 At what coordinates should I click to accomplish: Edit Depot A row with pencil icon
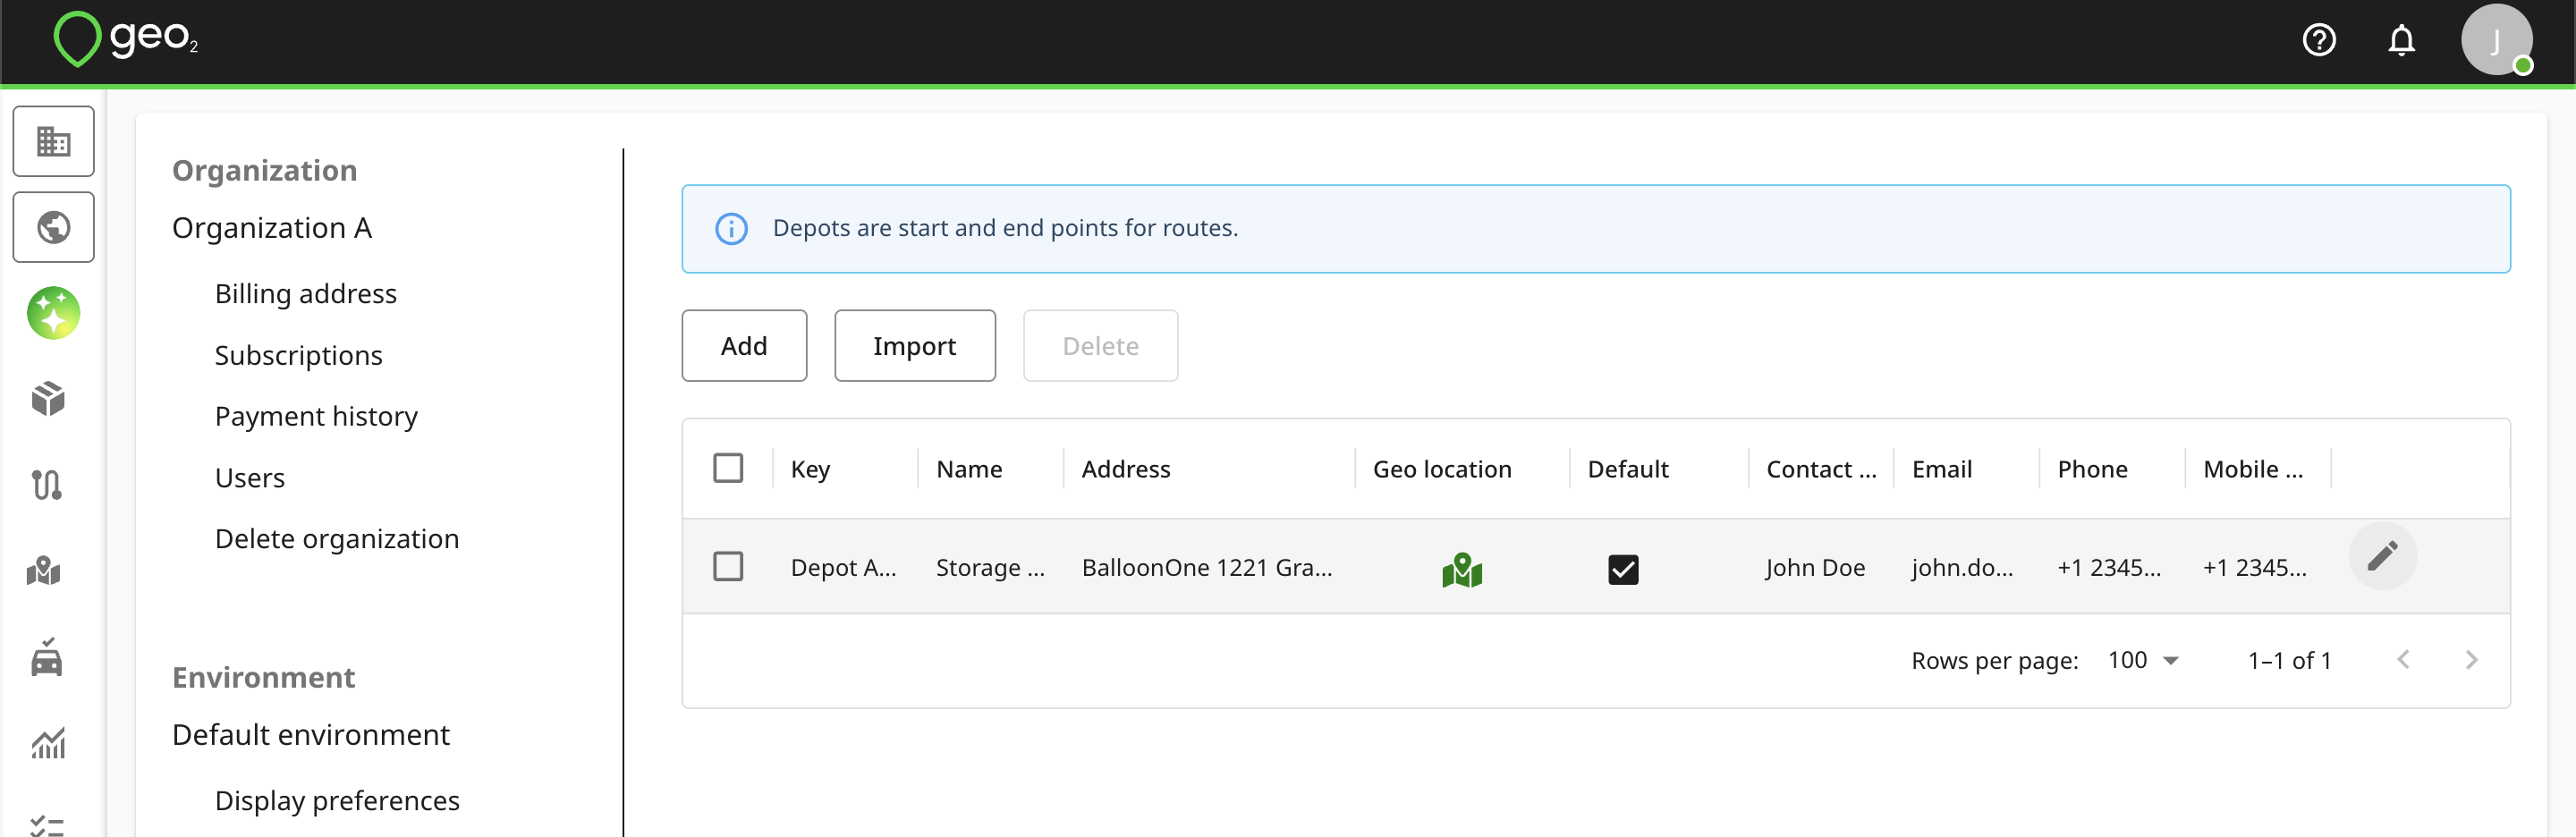2382,556
